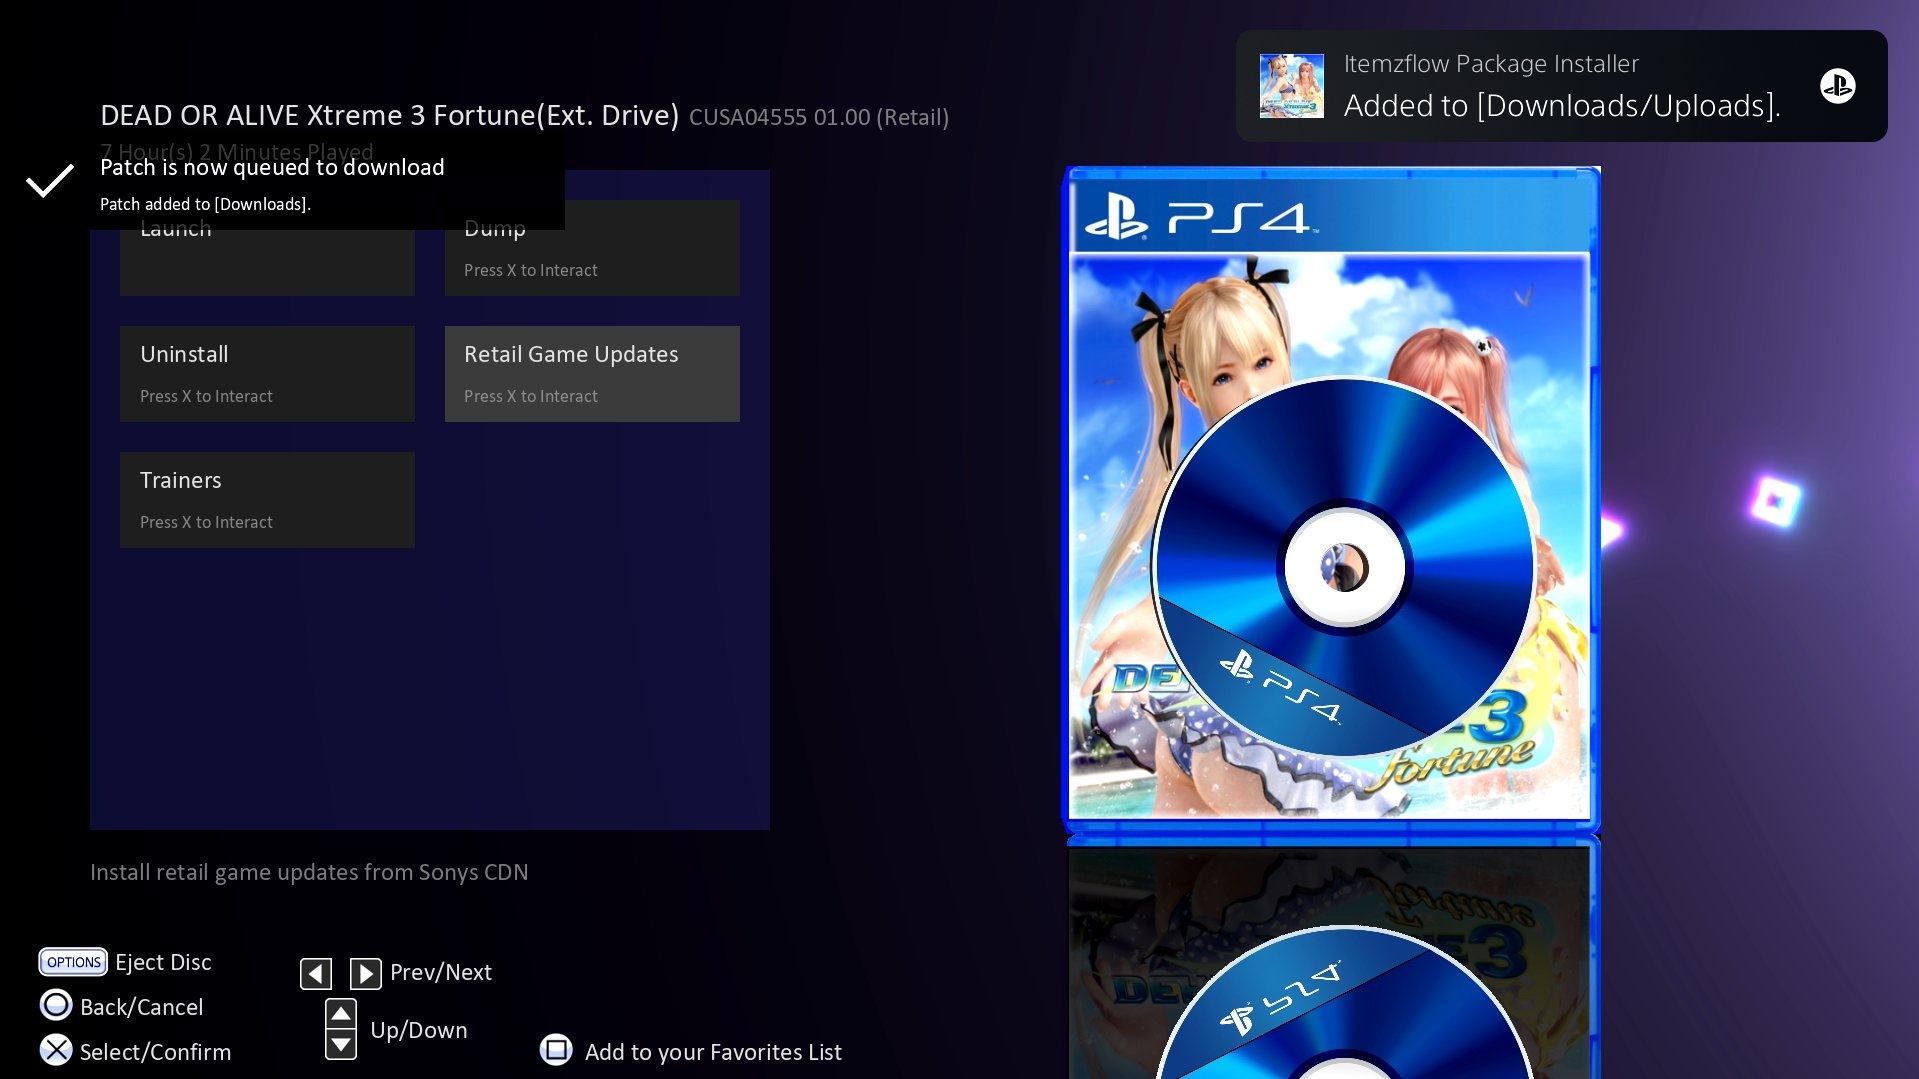
Task: Click the game thumbnail in the notification
Action: [x=1291, y=86]
